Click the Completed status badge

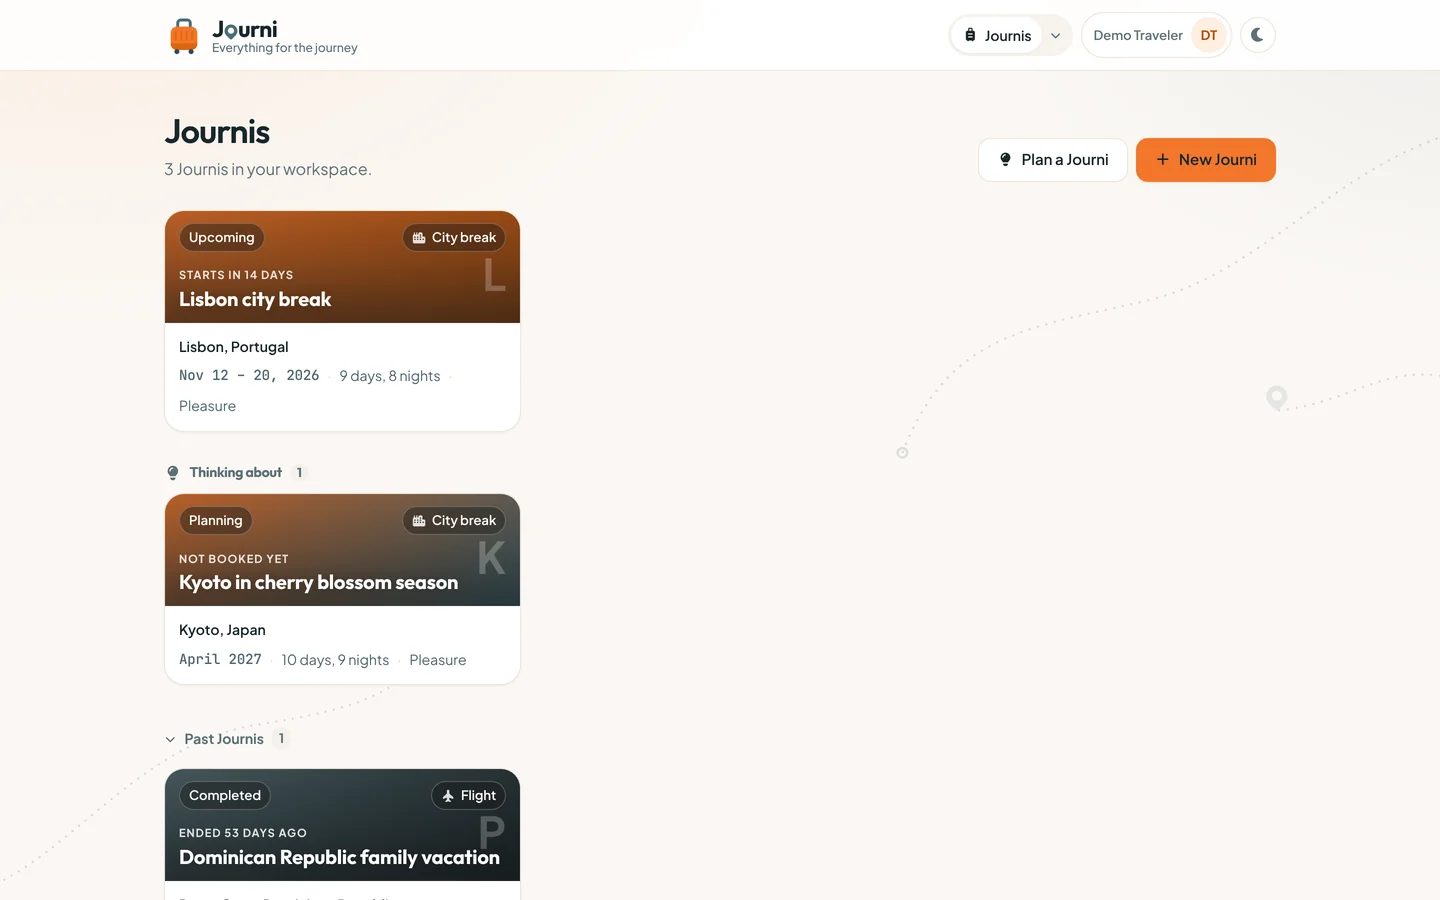[x=225, y=795]
